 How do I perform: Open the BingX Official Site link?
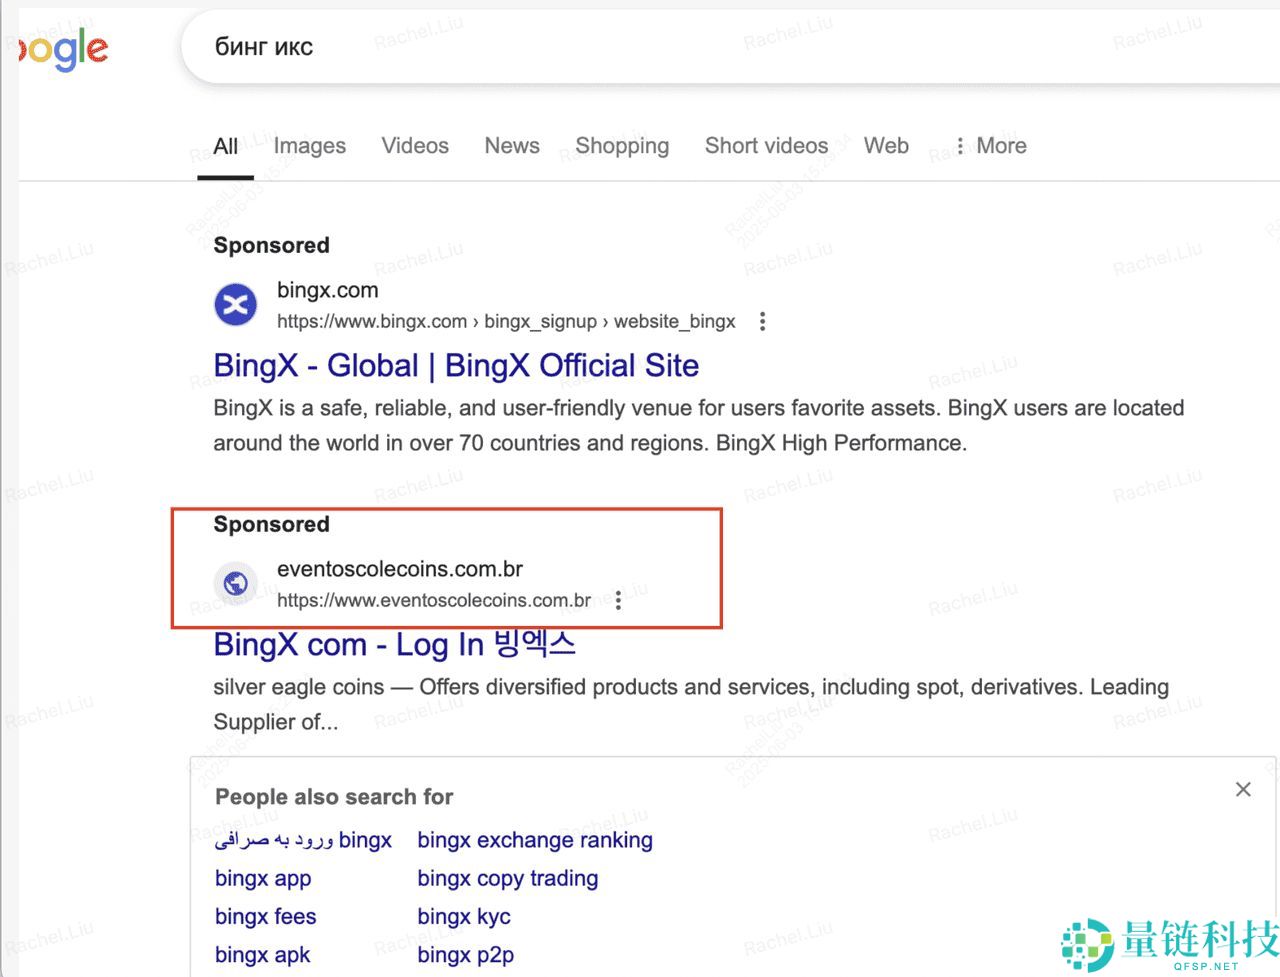pos(456,366)
